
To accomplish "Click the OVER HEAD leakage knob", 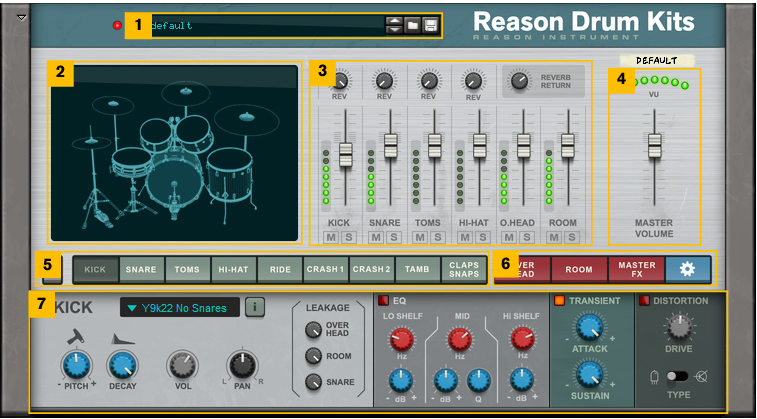I will 313,330.
